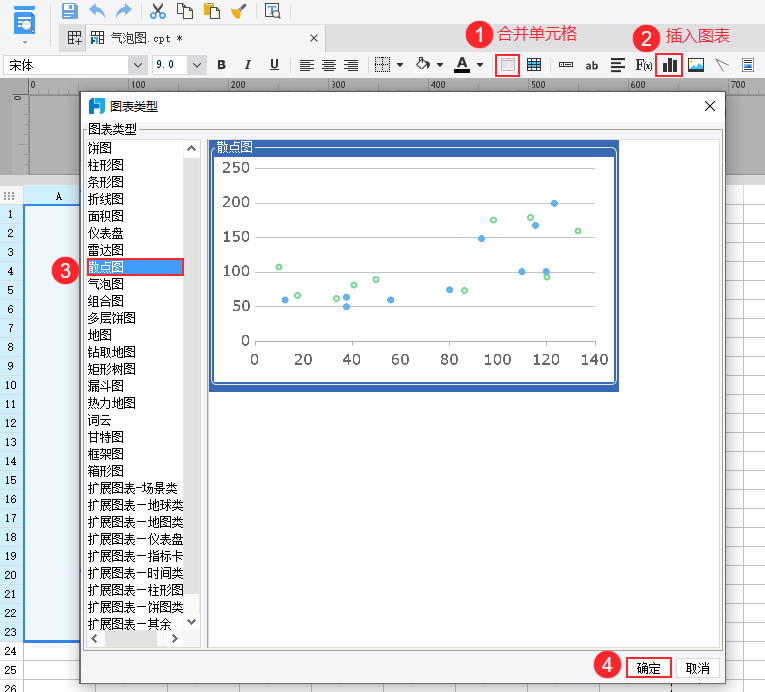Screen dimensions: 765x692
Task: Click the chart list scroll down arrow
Action: 192,622
